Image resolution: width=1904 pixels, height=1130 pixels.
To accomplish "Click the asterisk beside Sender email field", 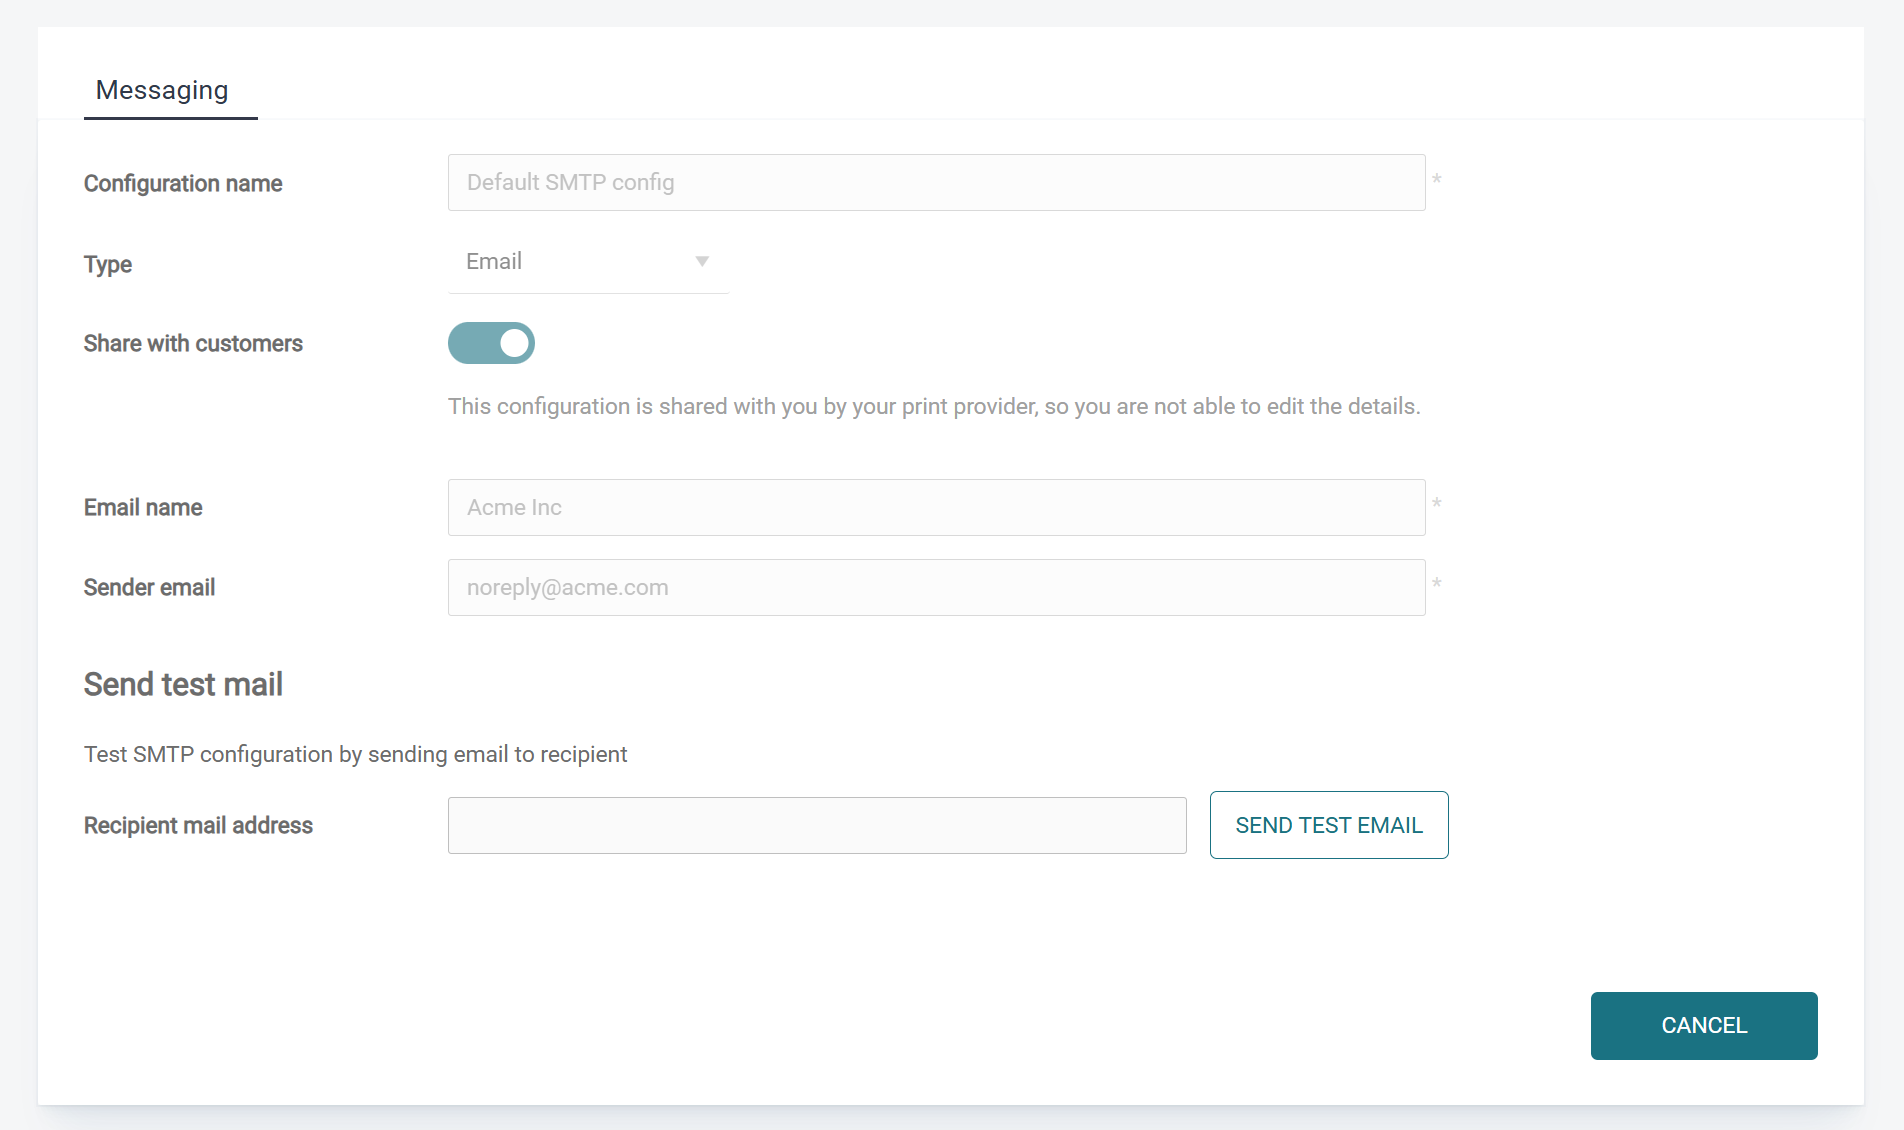I will [x=1436, y=584].
